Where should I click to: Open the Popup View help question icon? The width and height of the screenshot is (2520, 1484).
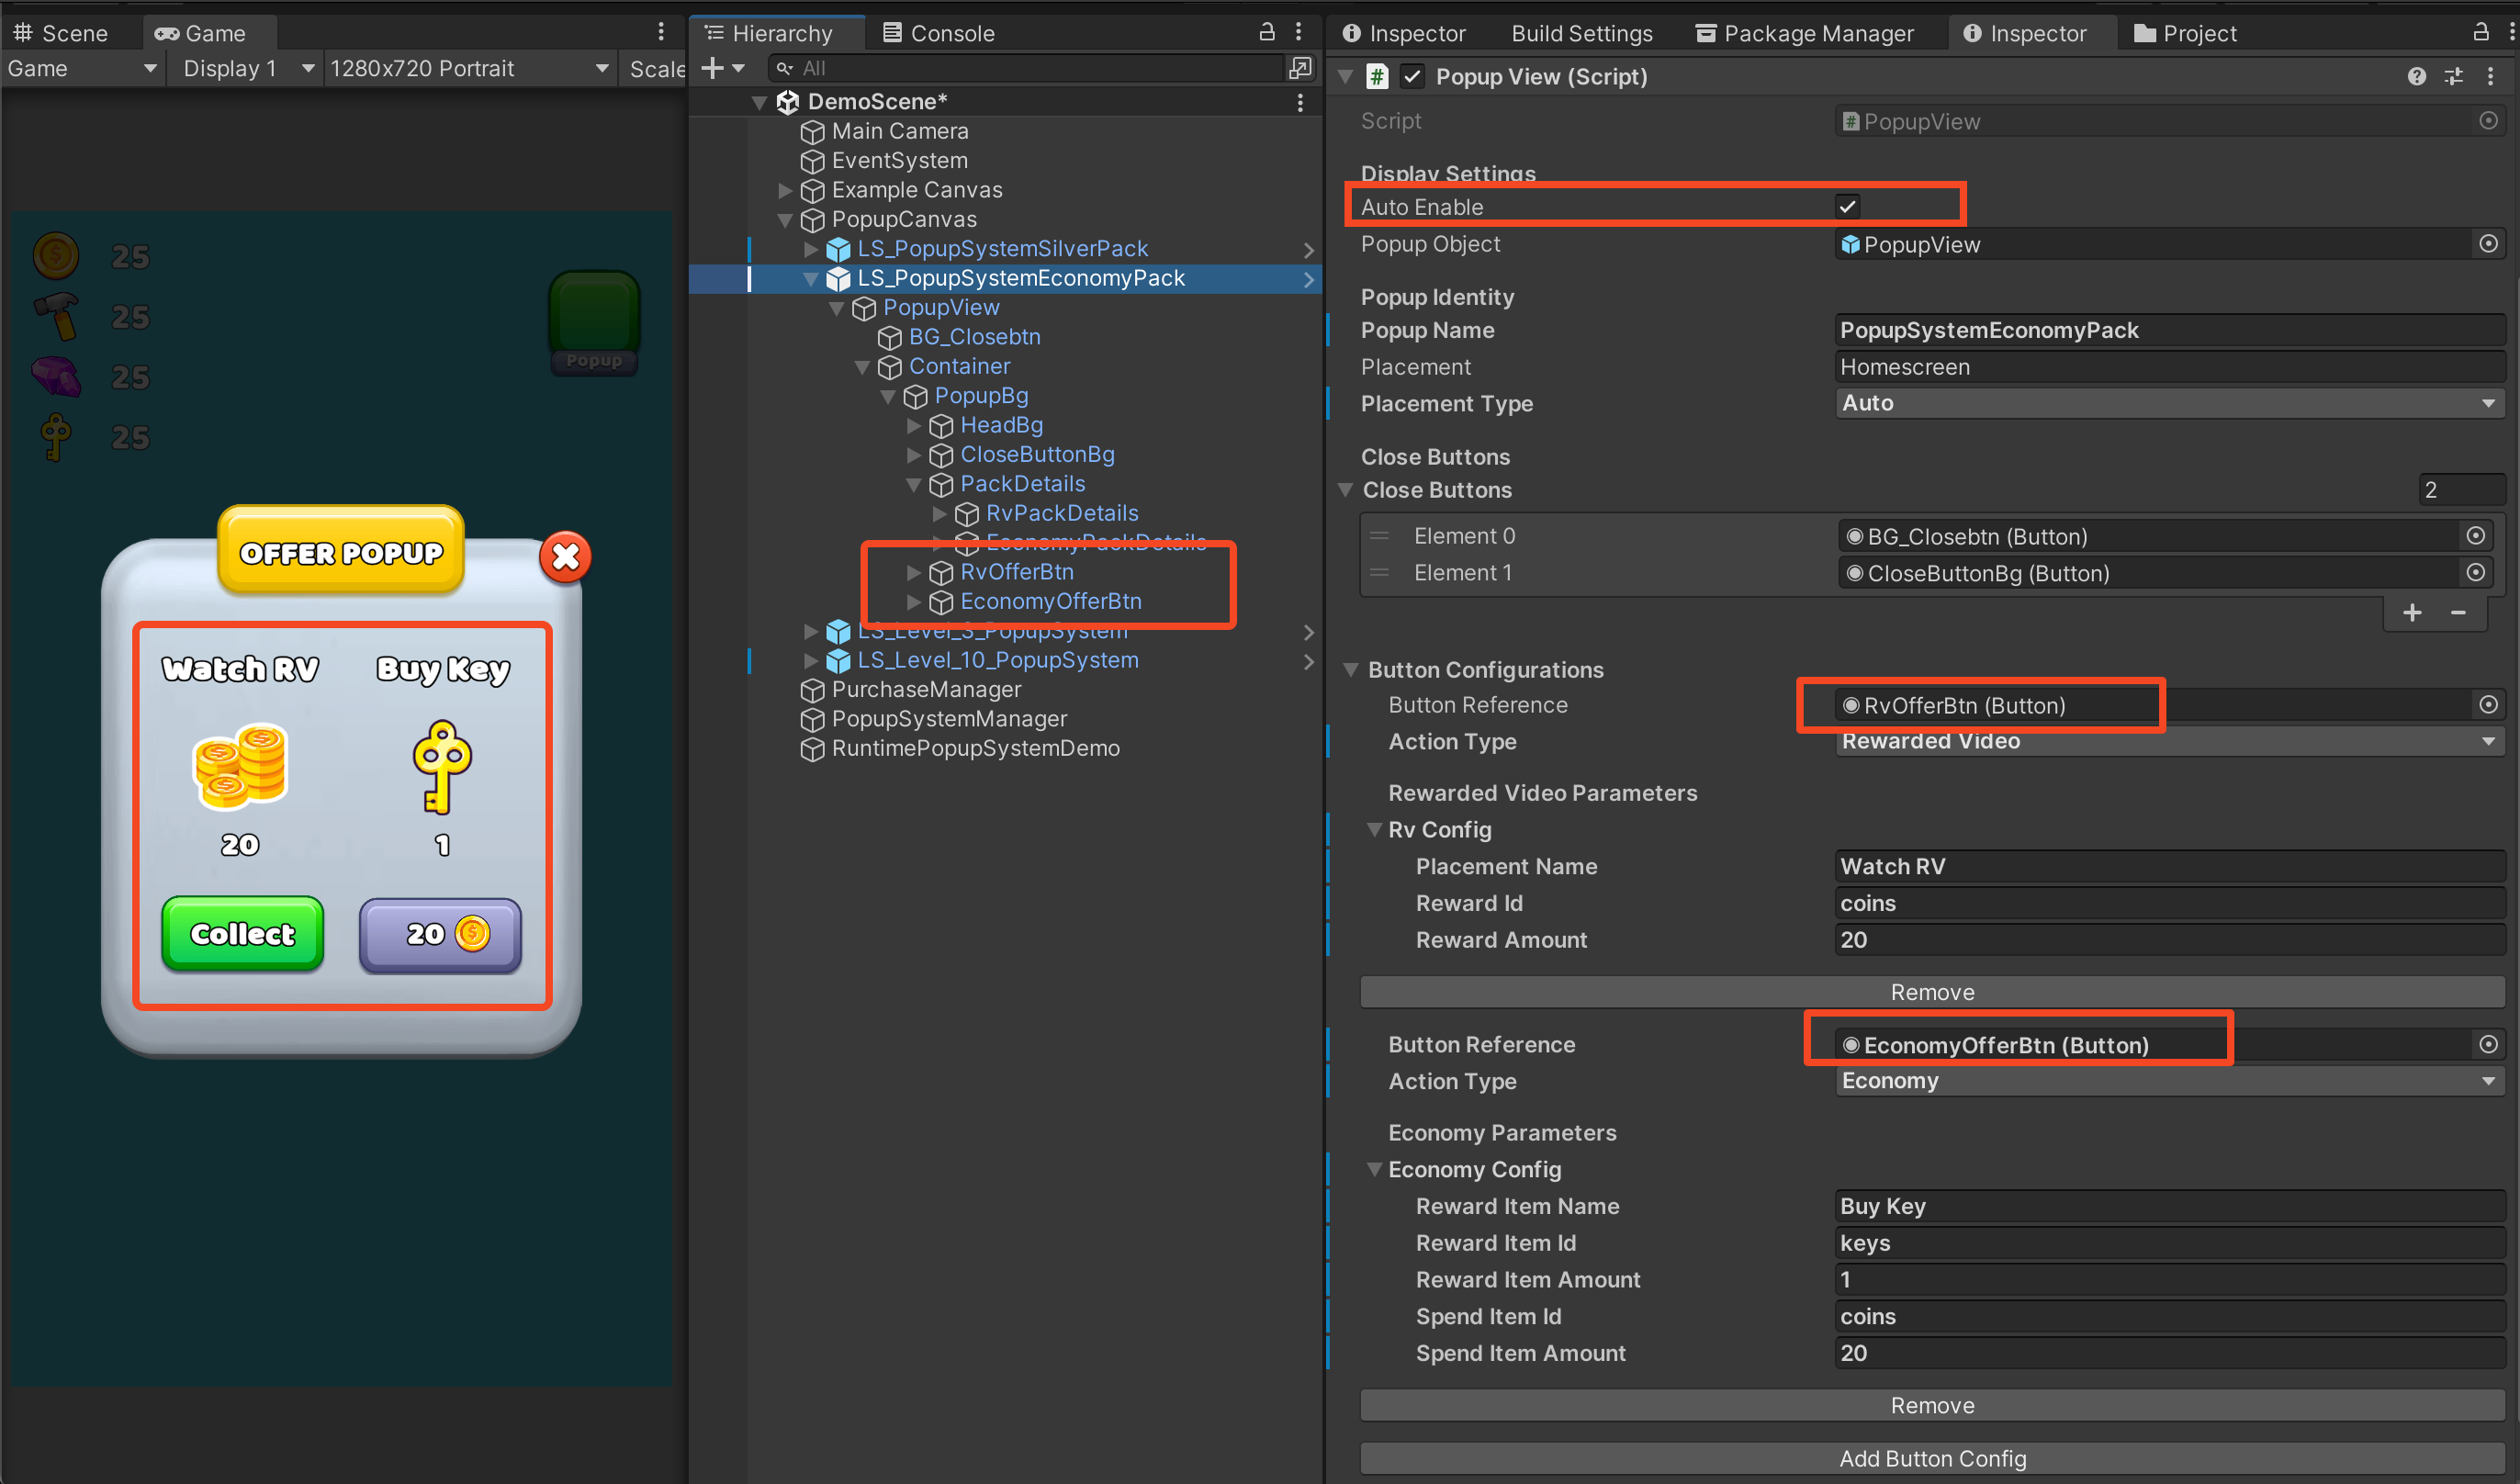pyautogui.click(x=2416, y=76)
